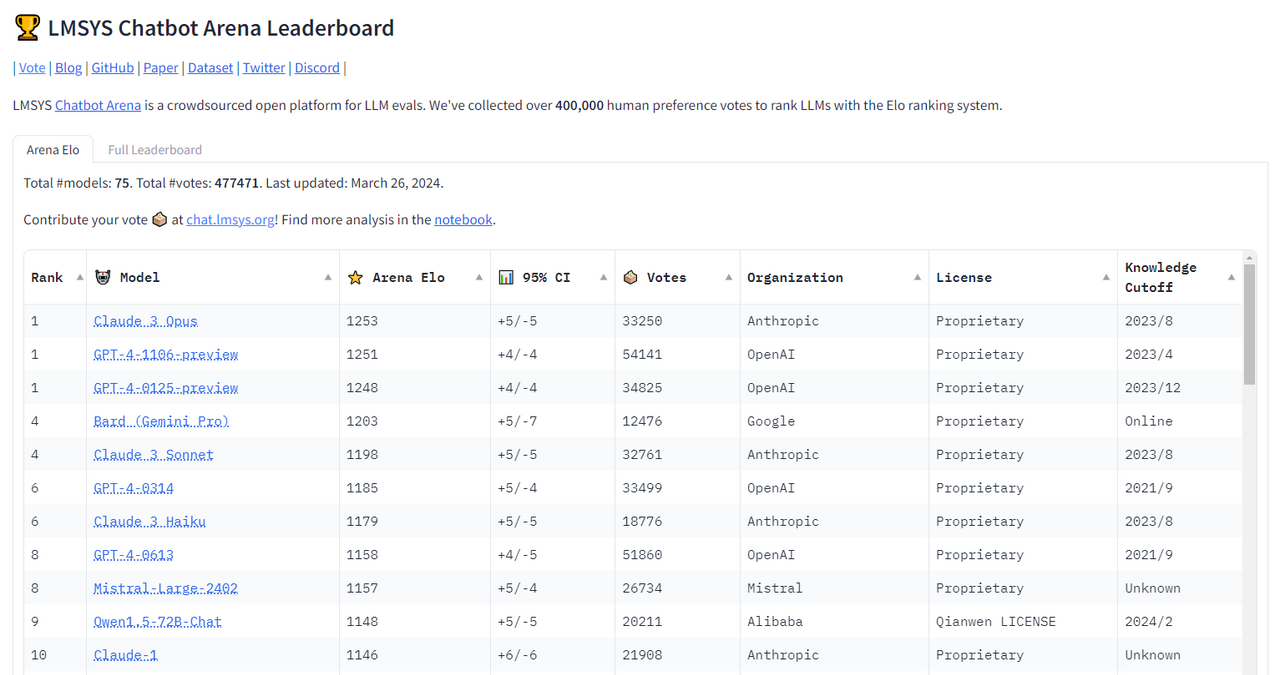The image size is (1280, 675).
Task: Open the GPT-4-0613 model link
Action: click(x=134, y=554)
